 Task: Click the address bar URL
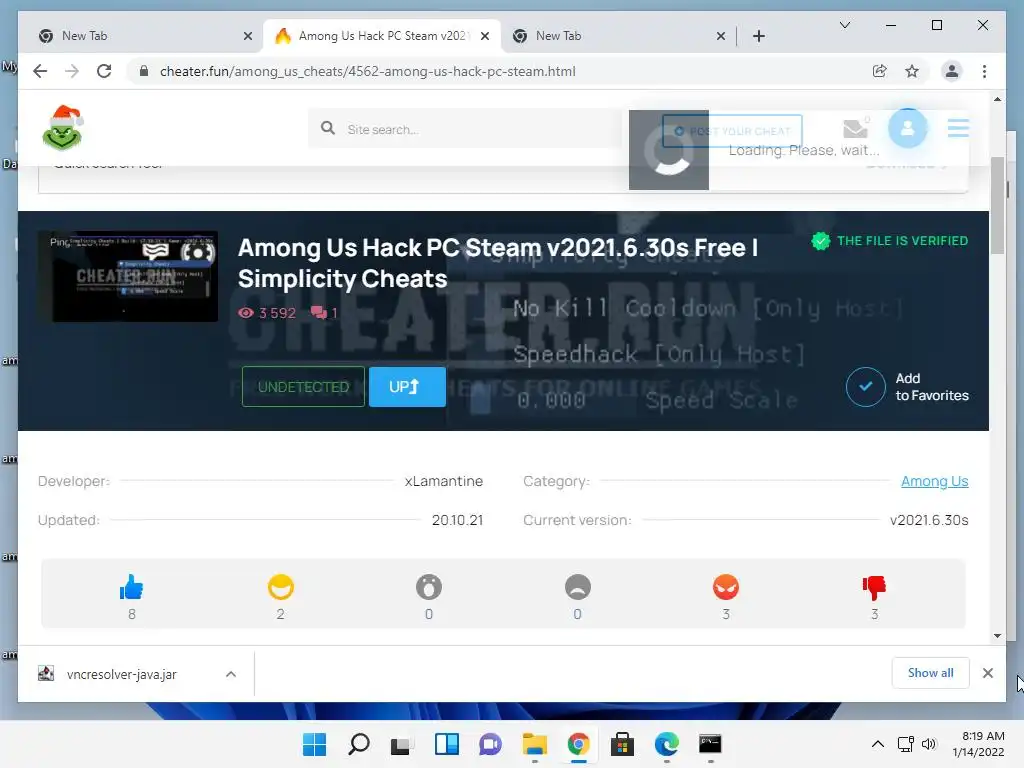[368, 71]
